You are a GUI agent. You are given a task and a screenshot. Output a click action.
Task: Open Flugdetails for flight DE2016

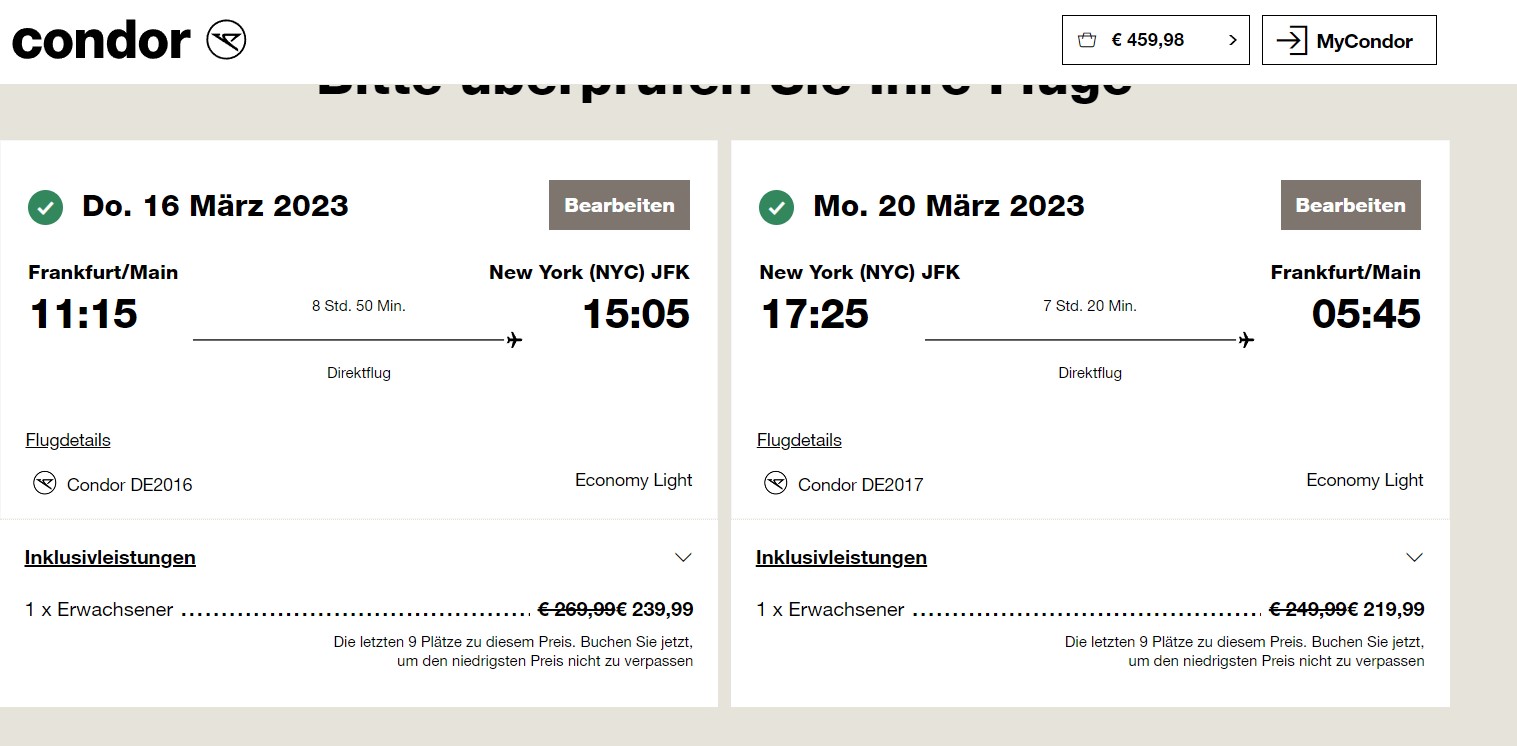point(68,440)
